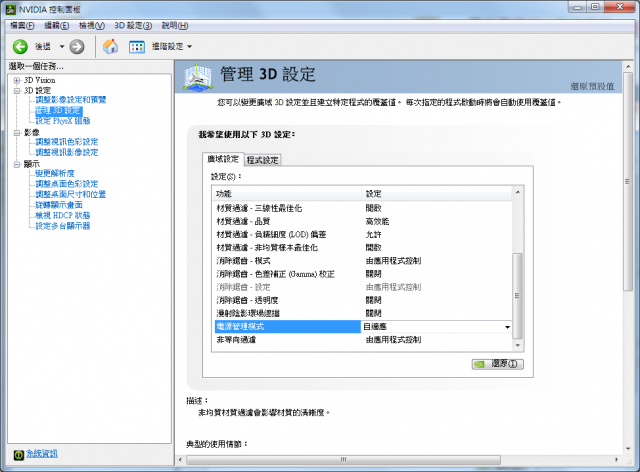This screenshot has width=640, height=472.
Task: Switch to the 程式設定 tab
Action: [262, 160]
